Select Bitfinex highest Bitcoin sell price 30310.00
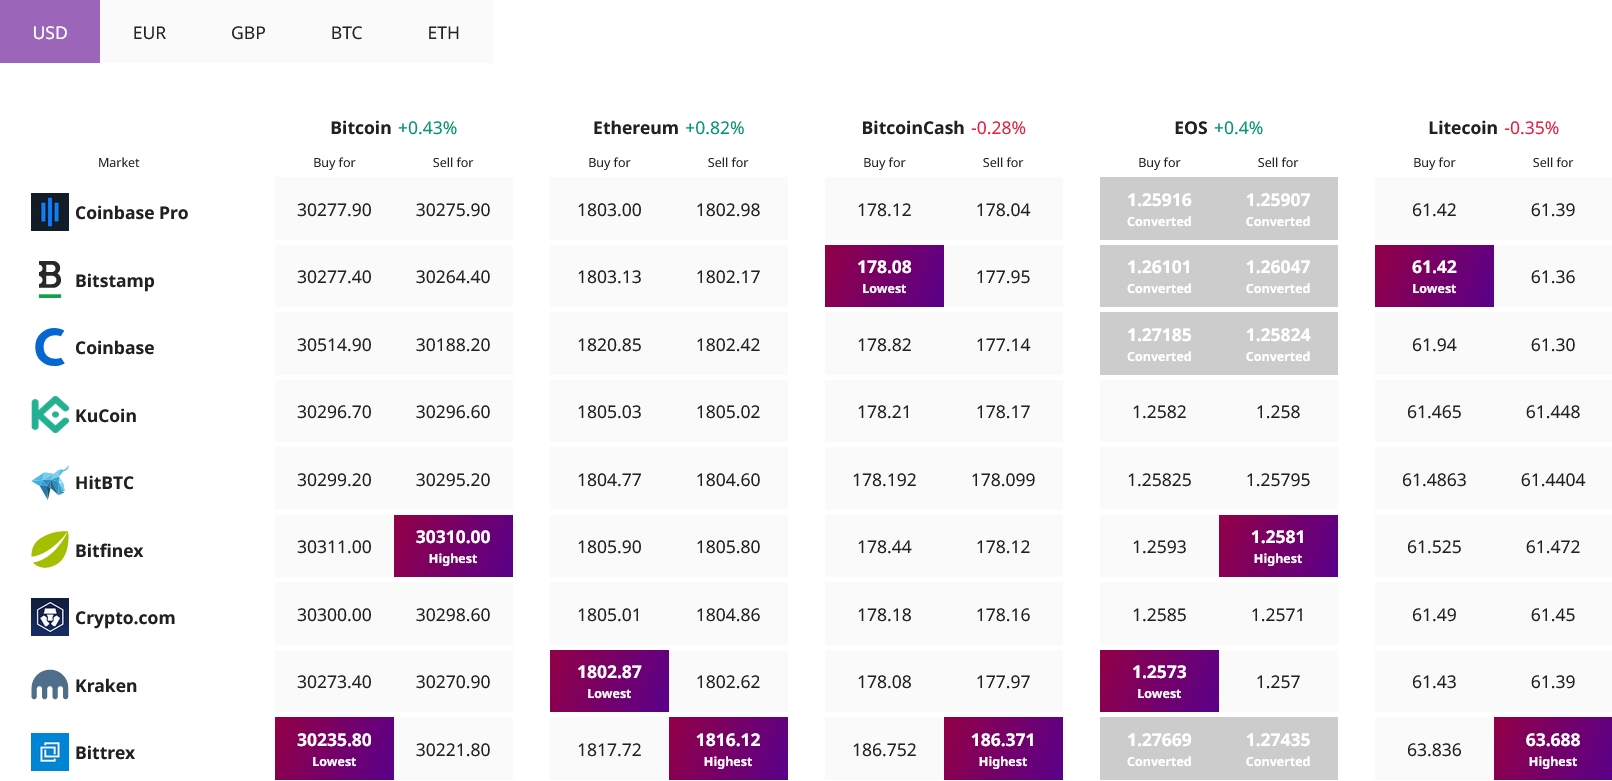 pos(453,546)
